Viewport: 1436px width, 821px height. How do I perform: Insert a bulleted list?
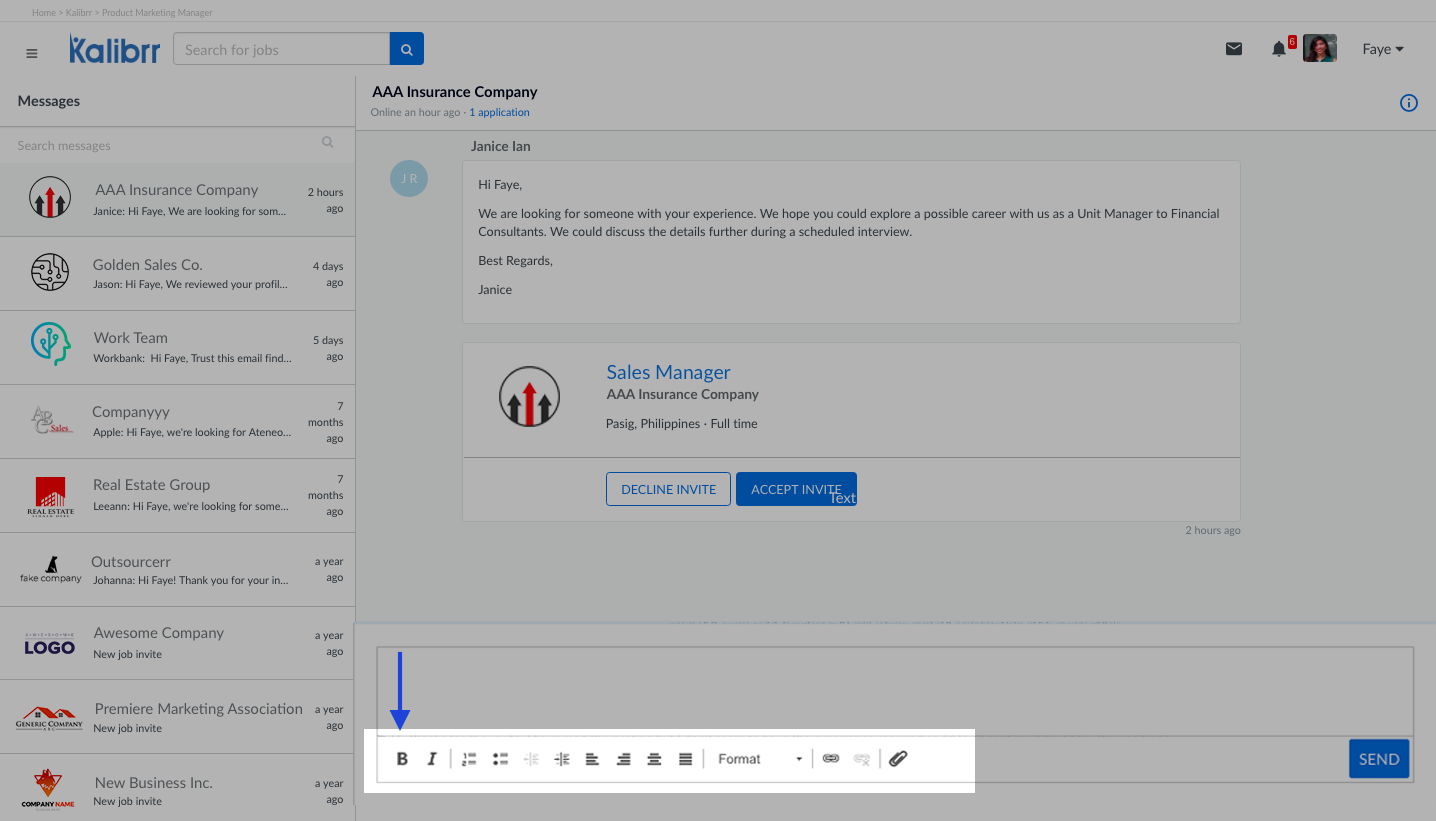[x=500, y=759]
